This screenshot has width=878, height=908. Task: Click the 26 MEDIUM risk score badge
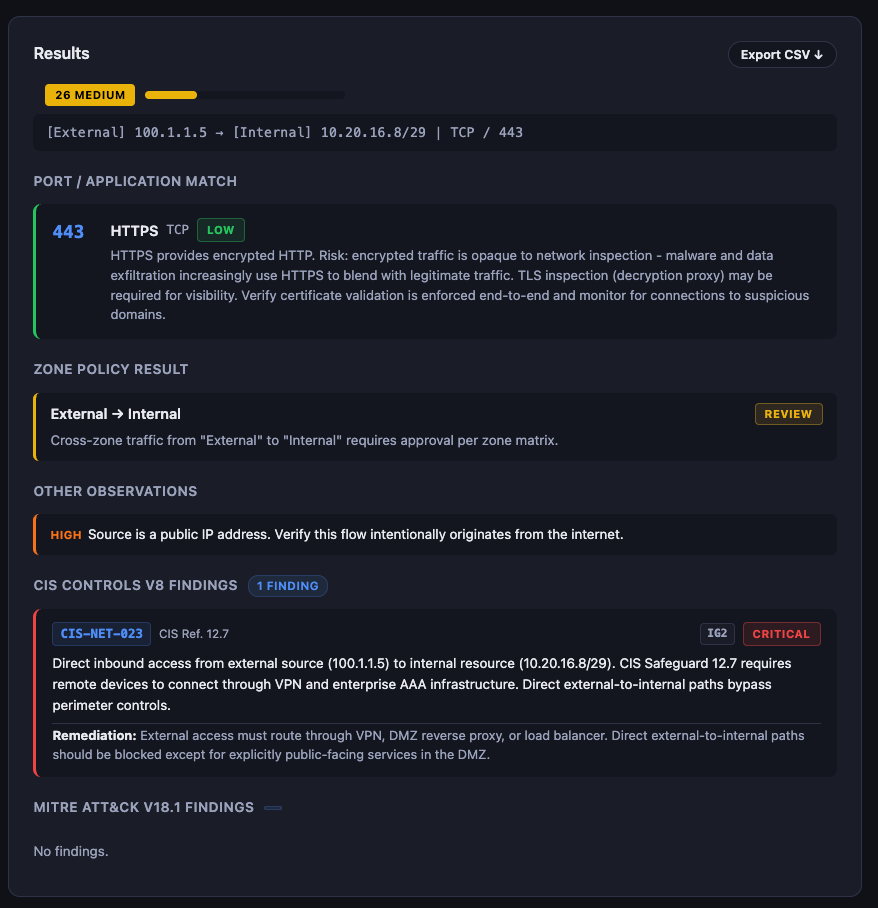point(90,95)
